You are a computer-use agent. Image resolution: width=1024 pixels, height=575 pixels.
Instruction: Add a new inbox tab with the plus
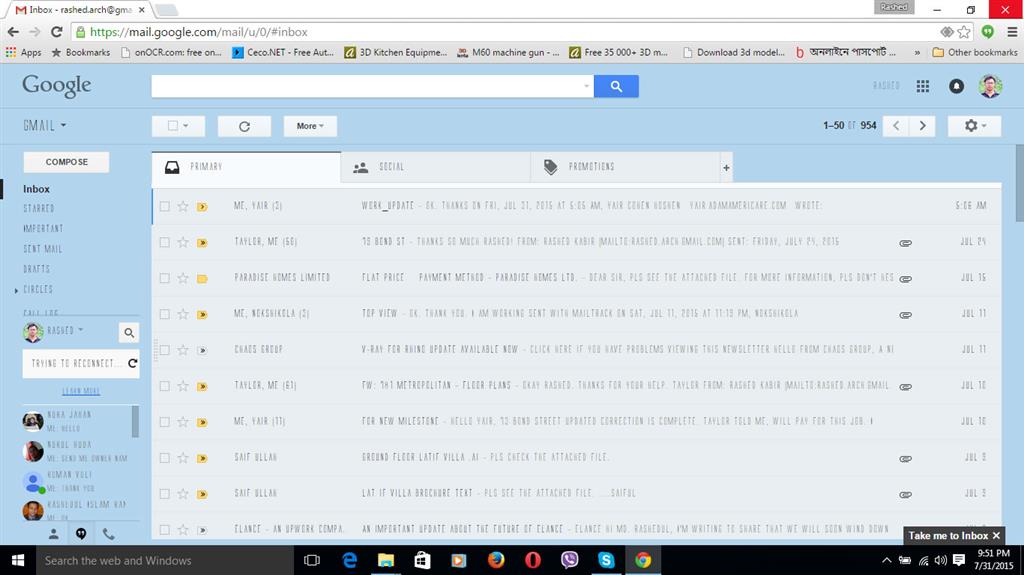pos(726,168)
